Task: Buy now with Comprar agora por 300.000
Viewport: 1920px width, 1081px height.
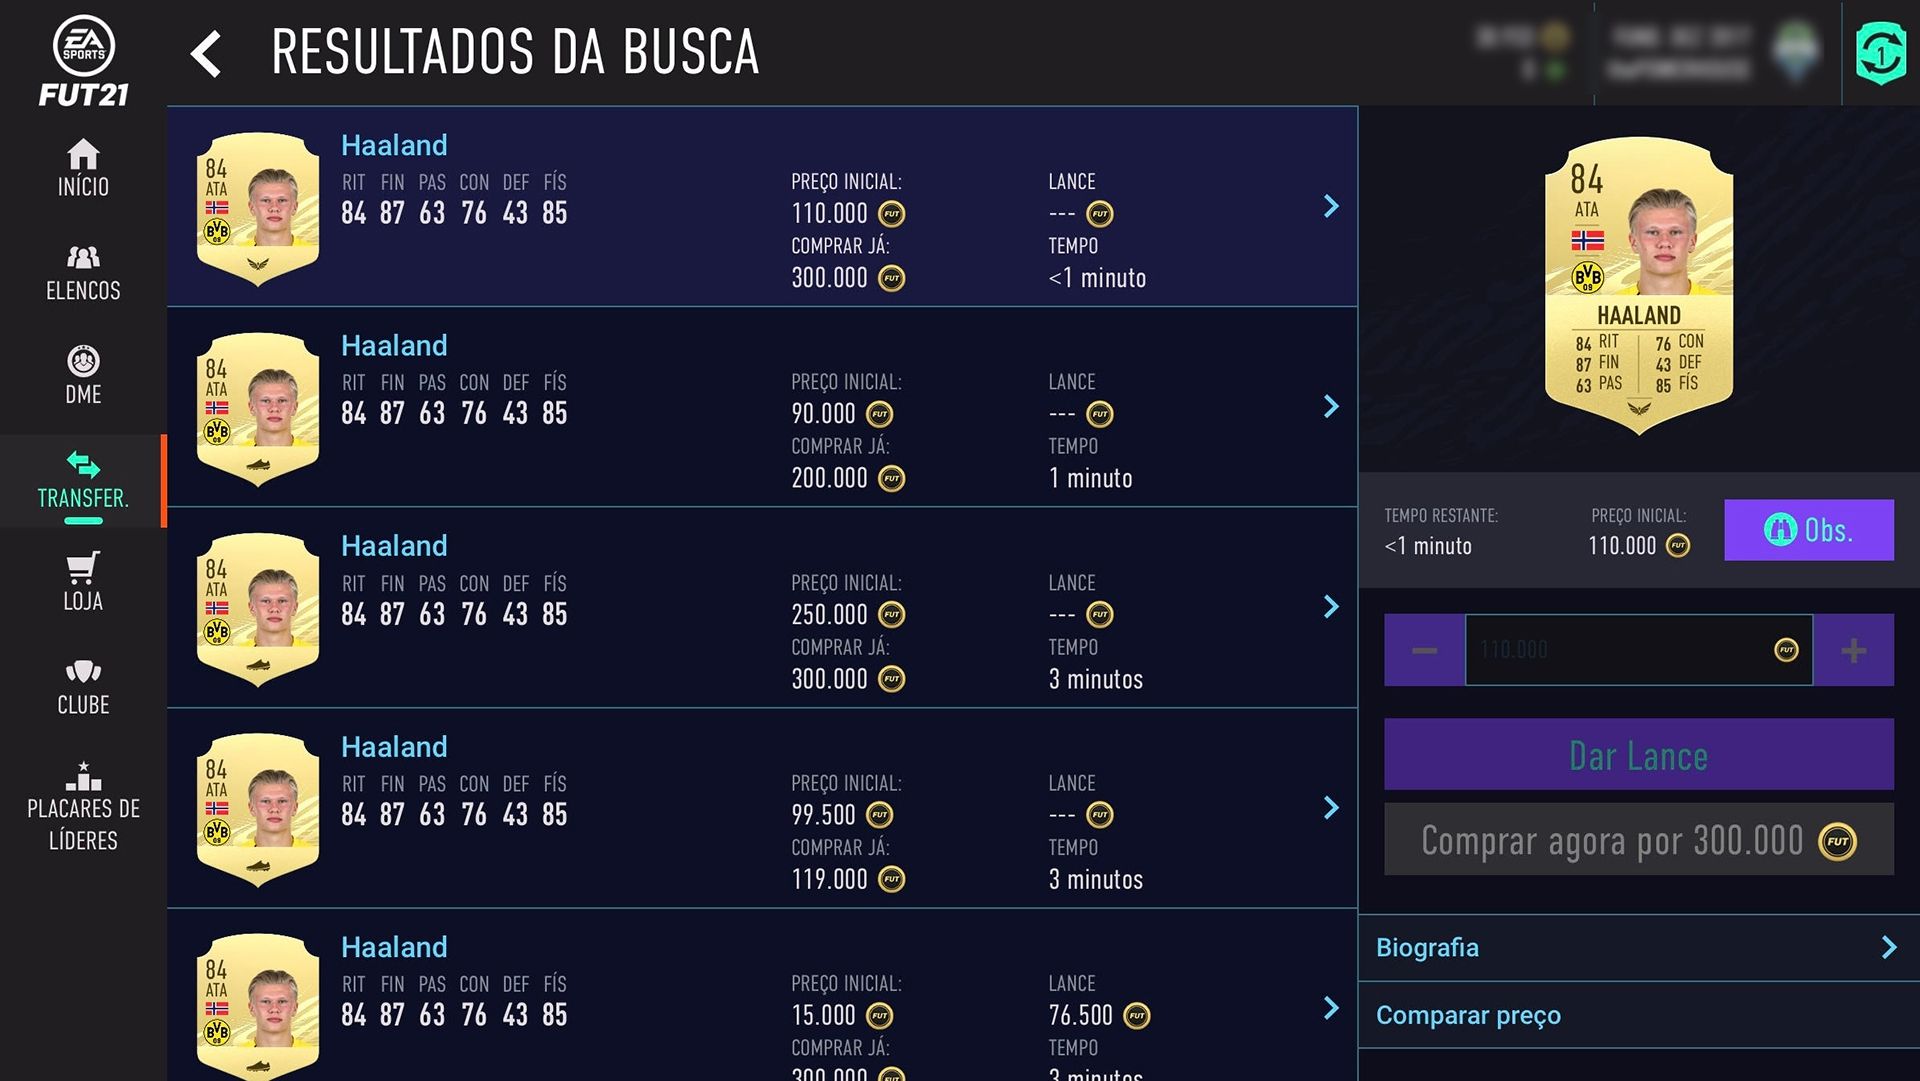Action: [1638, 840]
